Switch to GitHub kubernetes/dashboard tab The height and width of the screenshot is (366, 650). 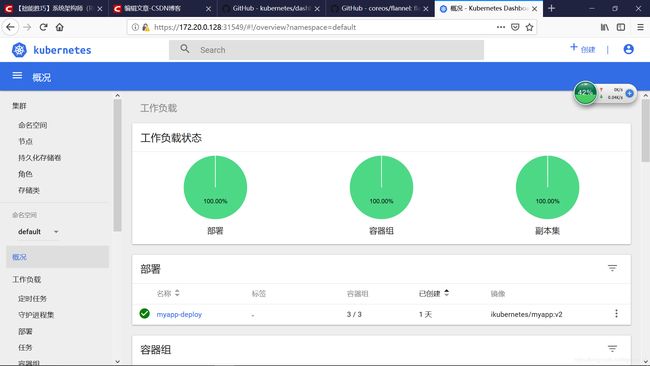pos(272,8)
